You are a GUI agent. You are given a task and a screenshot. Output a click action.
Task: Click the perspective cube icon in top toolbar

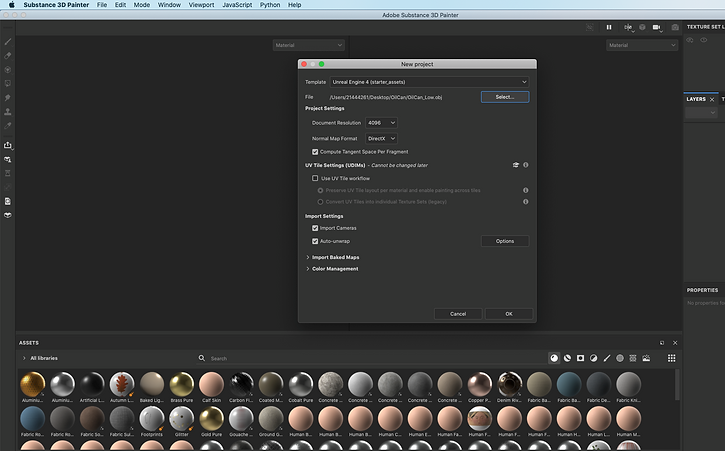tap(642, 27)
